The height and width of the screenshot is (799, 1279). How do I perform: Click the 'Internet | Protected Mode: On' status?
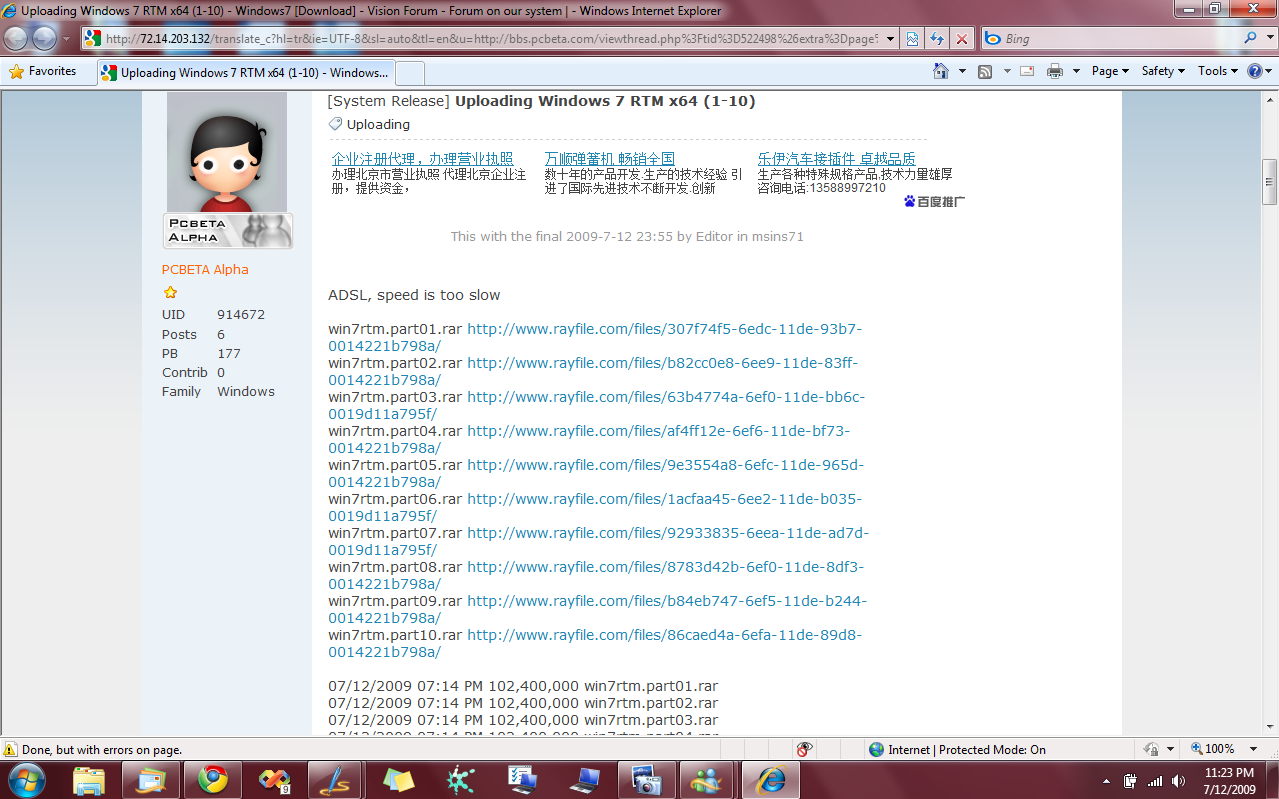957,749
